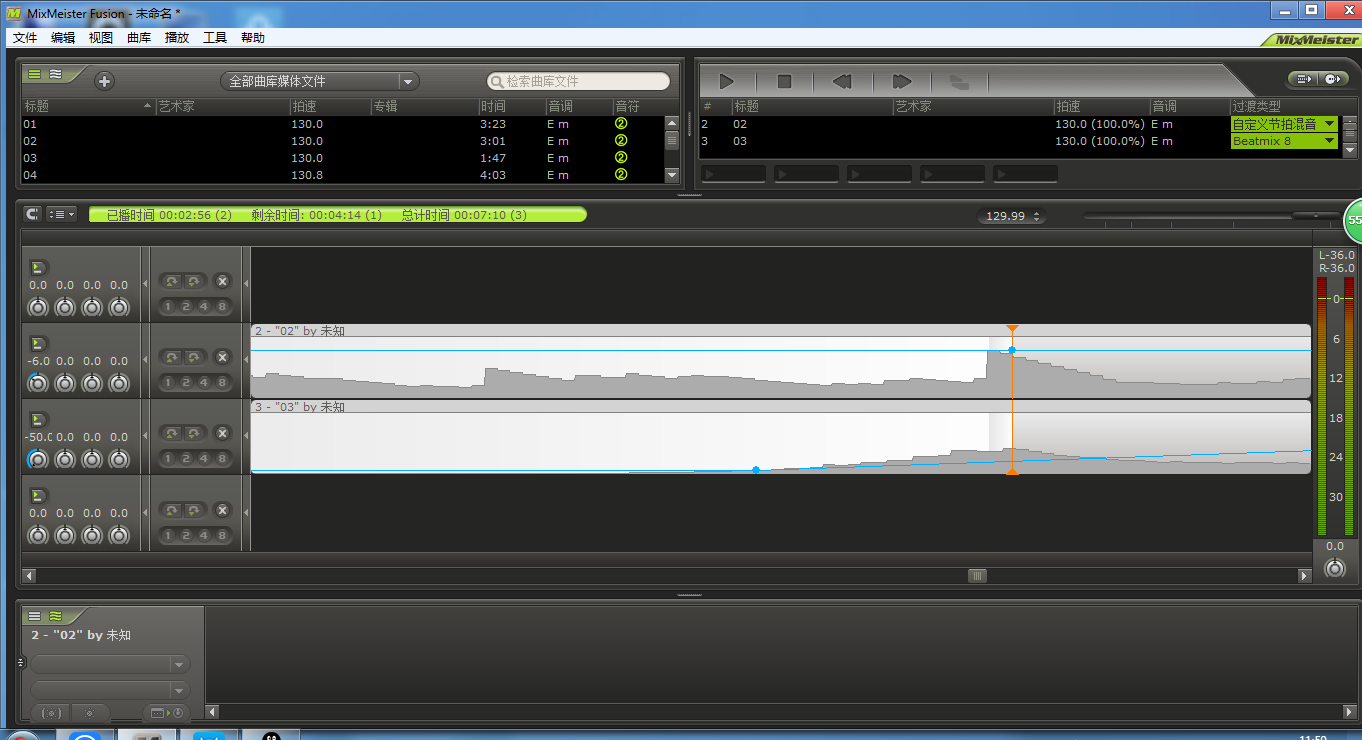Toggle the timeline snap magnet icon
Screen dimensions: 1362x740
[33, 214]
